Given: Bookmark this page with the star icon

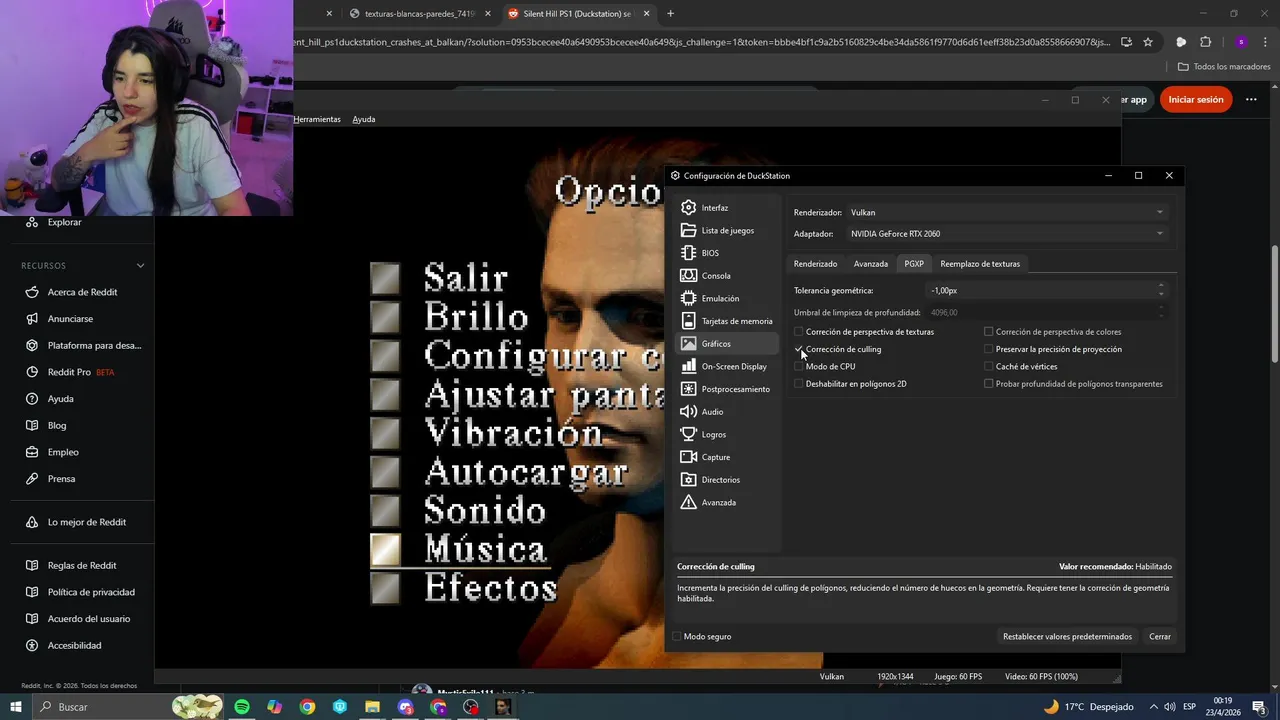Looking at the screenshot, I should [1148, 42].
